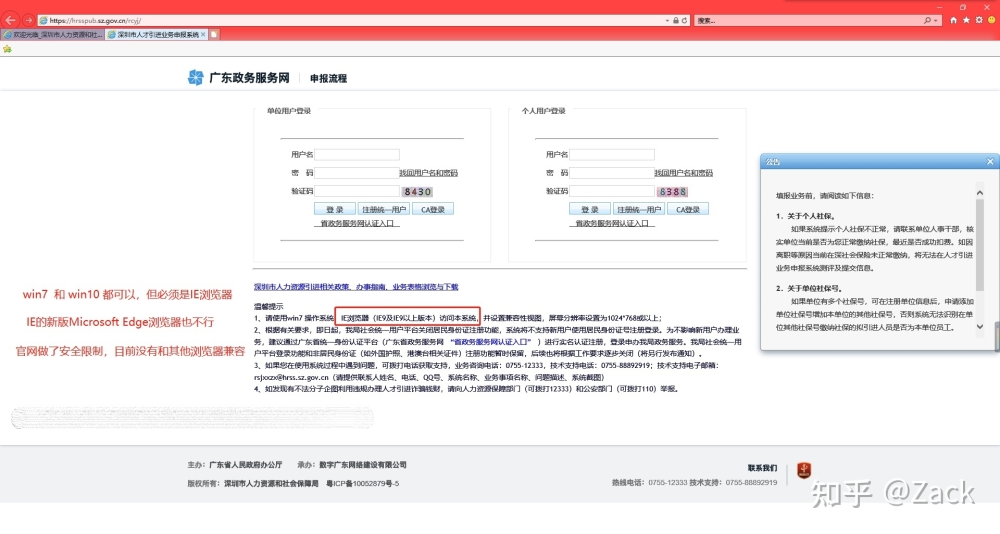Open 深圳市人力资源引进相关政策 download link
This screenshot has height=534, width=1000.
pyautogui.click(x=356, y=287)
